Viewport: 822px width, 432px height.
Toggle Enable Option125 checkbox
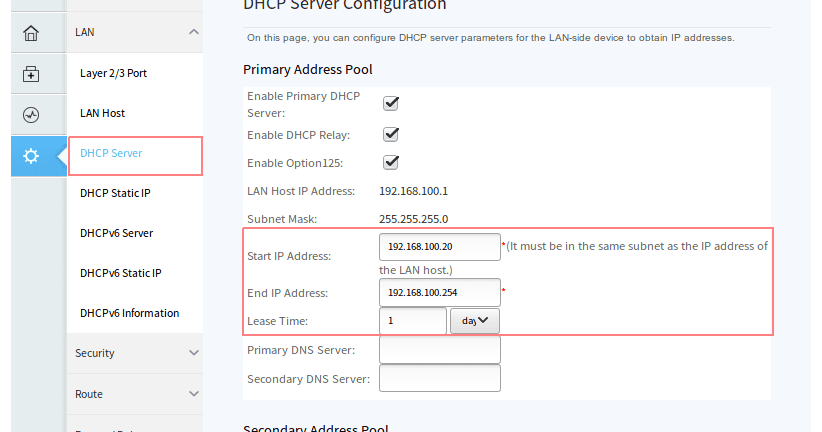[x=391, y=163]
